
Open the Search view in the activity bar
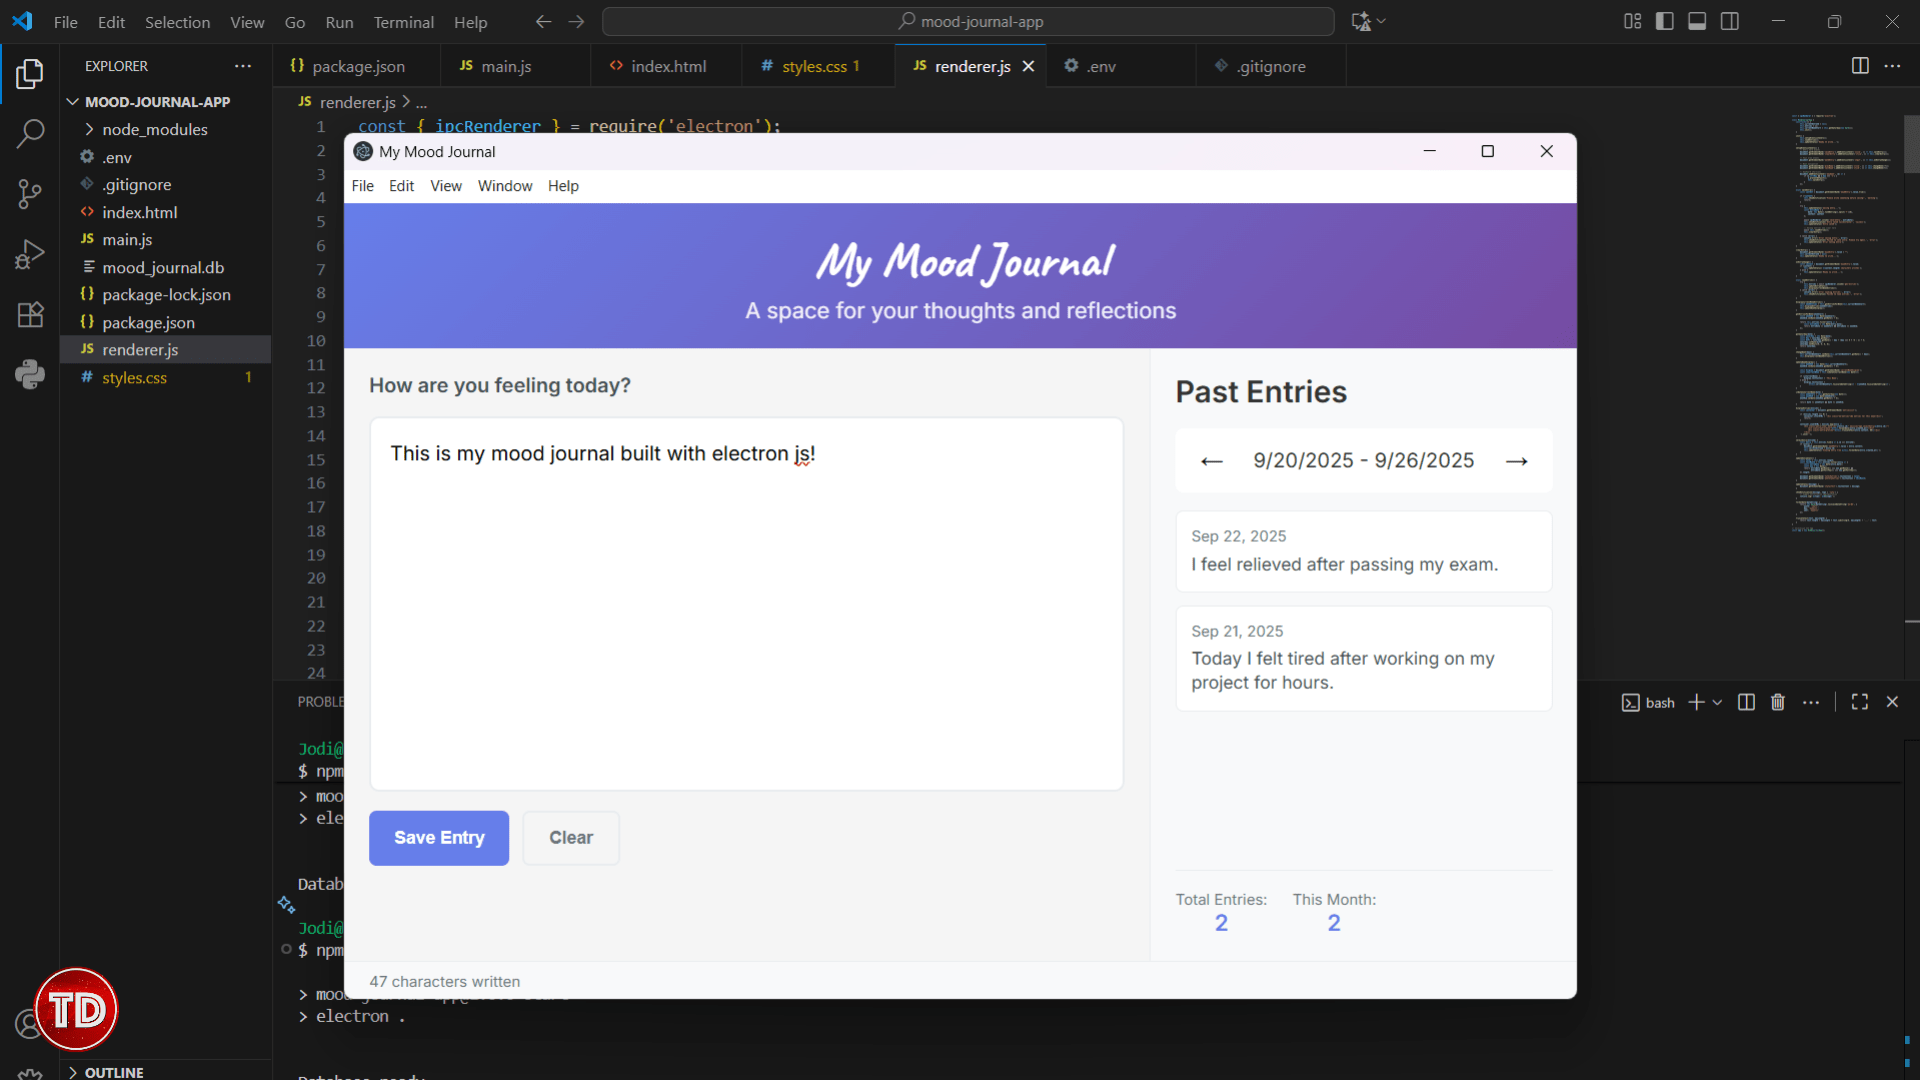pos(30,133)
